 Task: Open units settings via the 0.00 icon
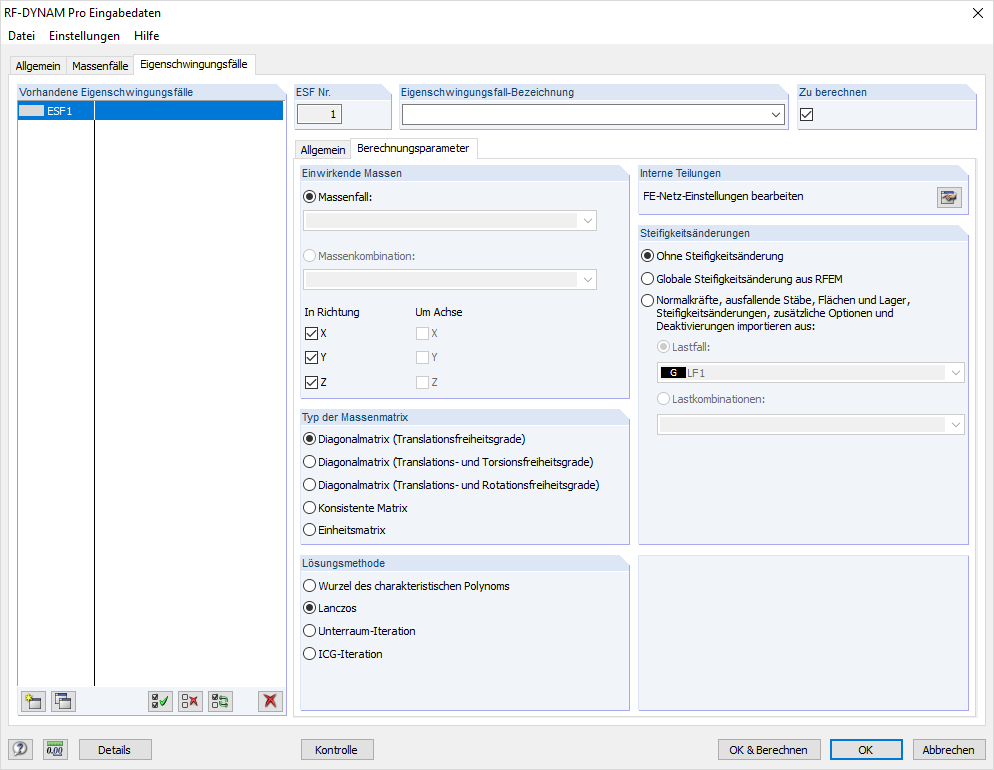coord(55,748)
